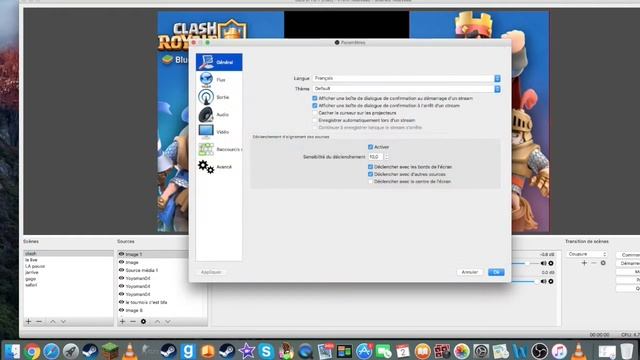This screenshot has width=640, height=360.
Task: Select the 'safari' scene
Action: point(68,285)
